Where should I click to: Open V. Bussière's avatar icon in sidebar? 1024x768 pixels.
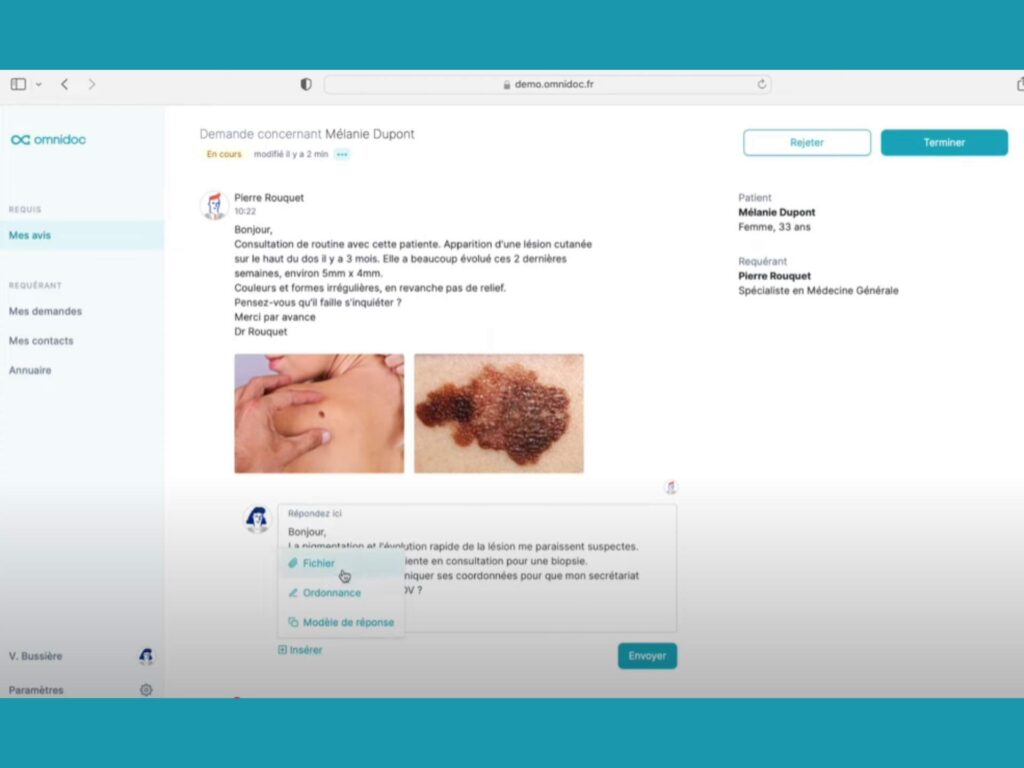[x=146, y=656]
